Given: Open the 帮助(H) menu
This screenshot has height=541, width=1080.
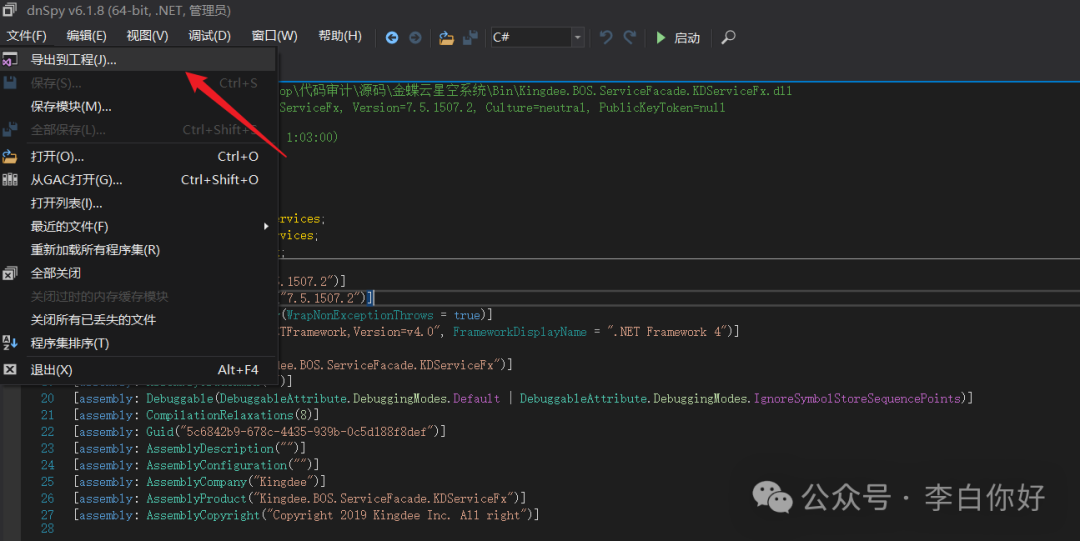Looking at the screenshot, I should (x=340, y=36).
